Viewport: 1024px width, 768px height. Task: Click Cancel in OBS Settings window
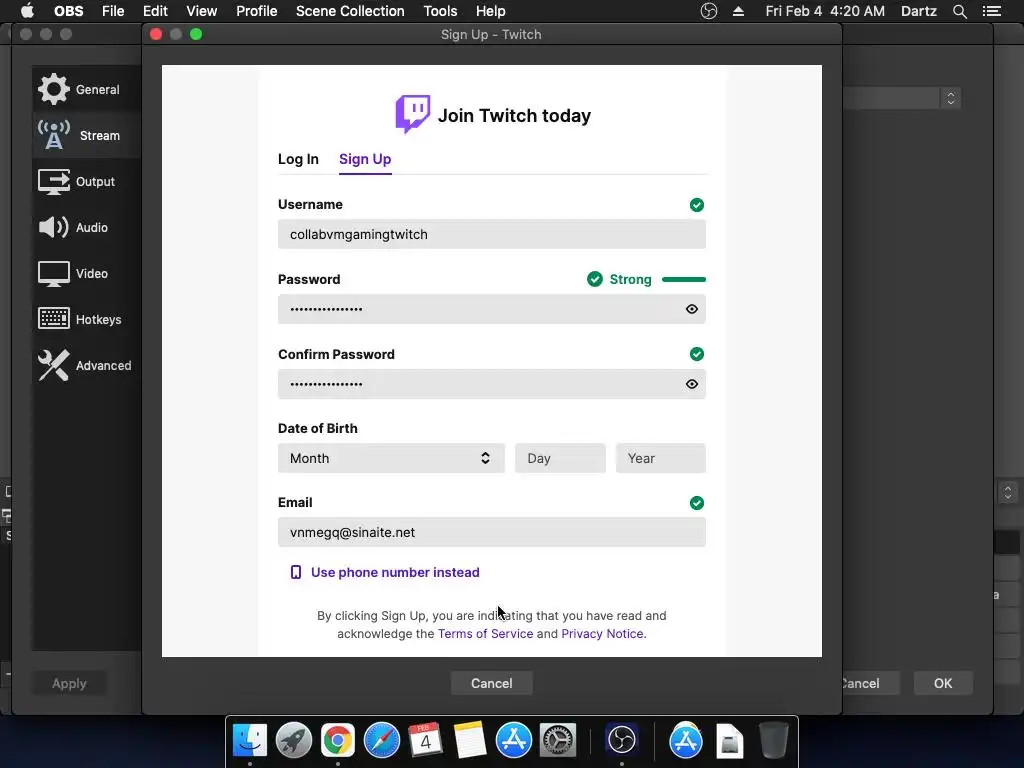point(871,683)
